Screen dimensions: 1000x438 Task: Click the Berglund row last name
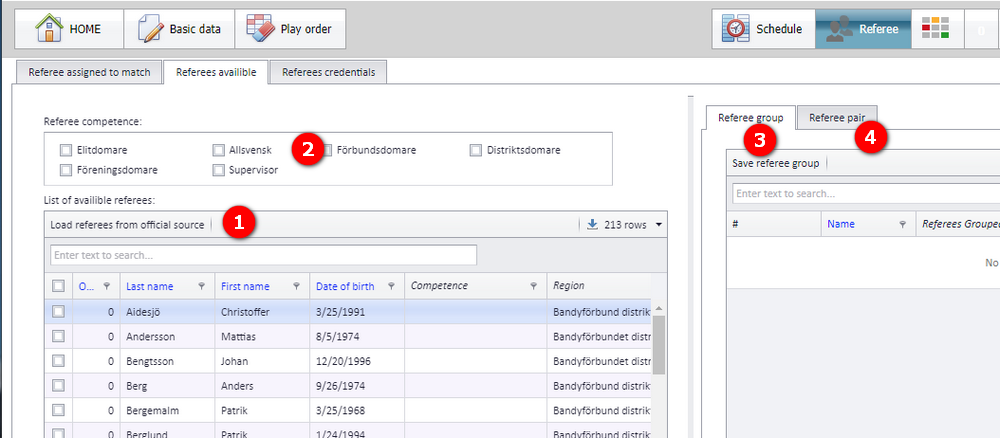[146, 434]
